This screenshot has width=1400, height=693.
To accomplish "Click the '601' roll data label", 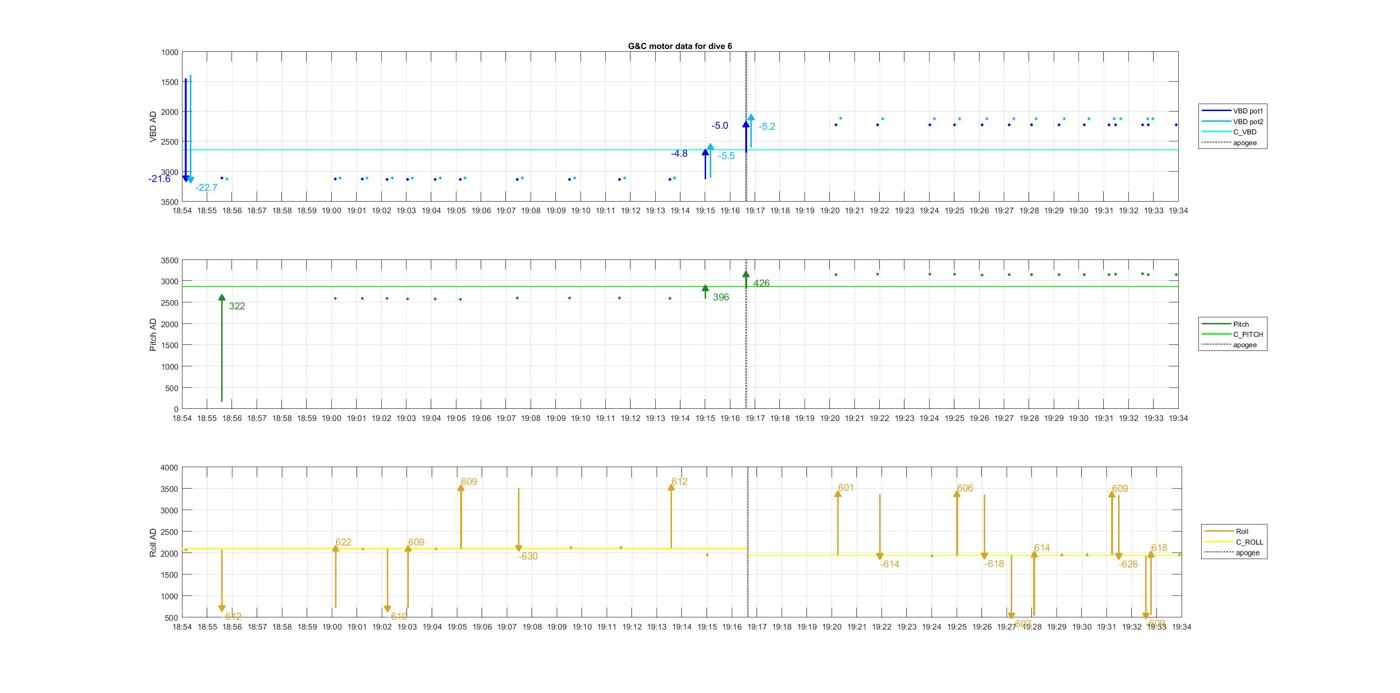I will [846, 488].
